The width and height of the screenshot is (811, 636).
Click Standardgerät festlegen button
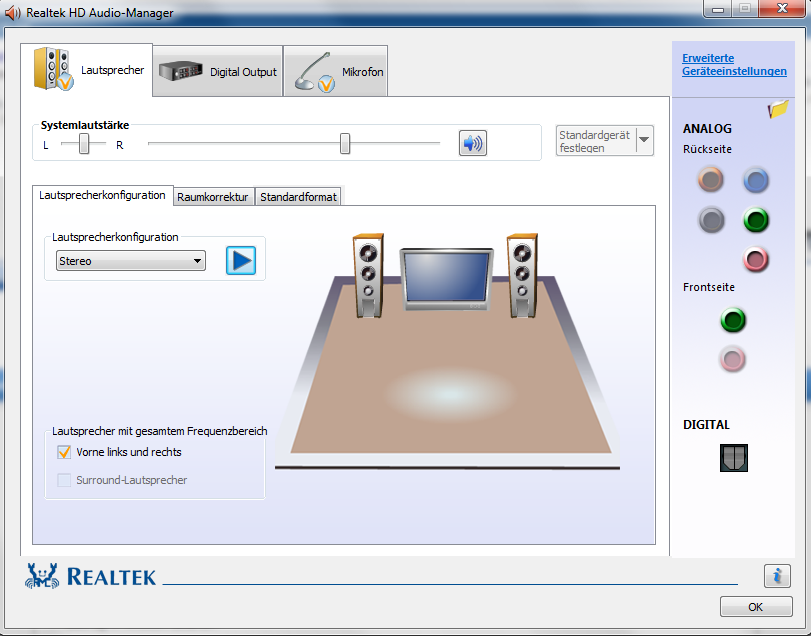click(x=596, y=141)
